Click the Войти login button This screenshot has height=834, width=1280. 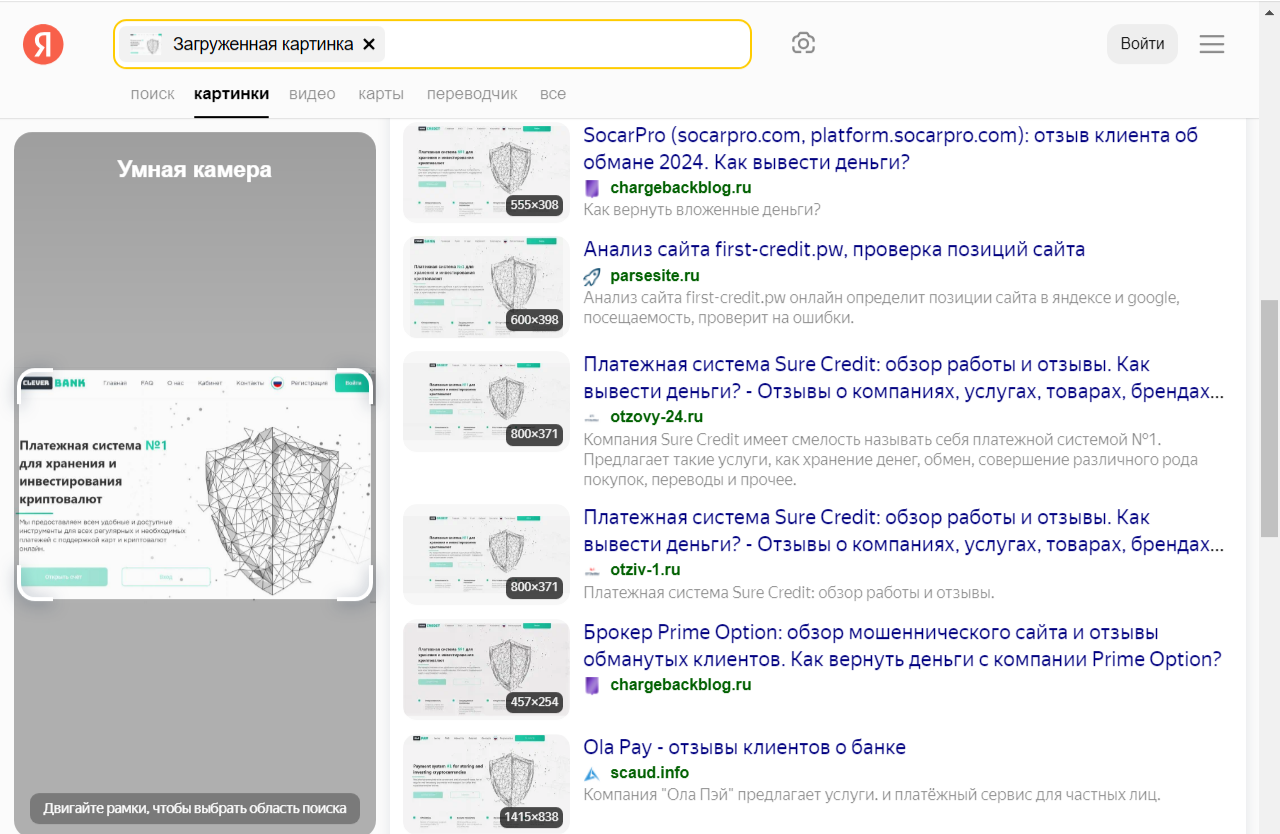point(1142,44)
